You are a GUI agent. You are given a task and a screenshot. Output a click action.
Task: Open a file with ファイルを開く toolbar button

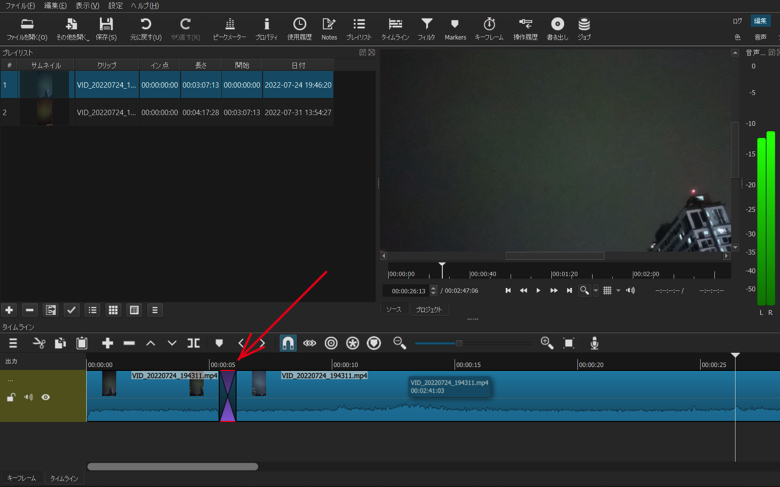pyautogui.click(x=27, y=29)
